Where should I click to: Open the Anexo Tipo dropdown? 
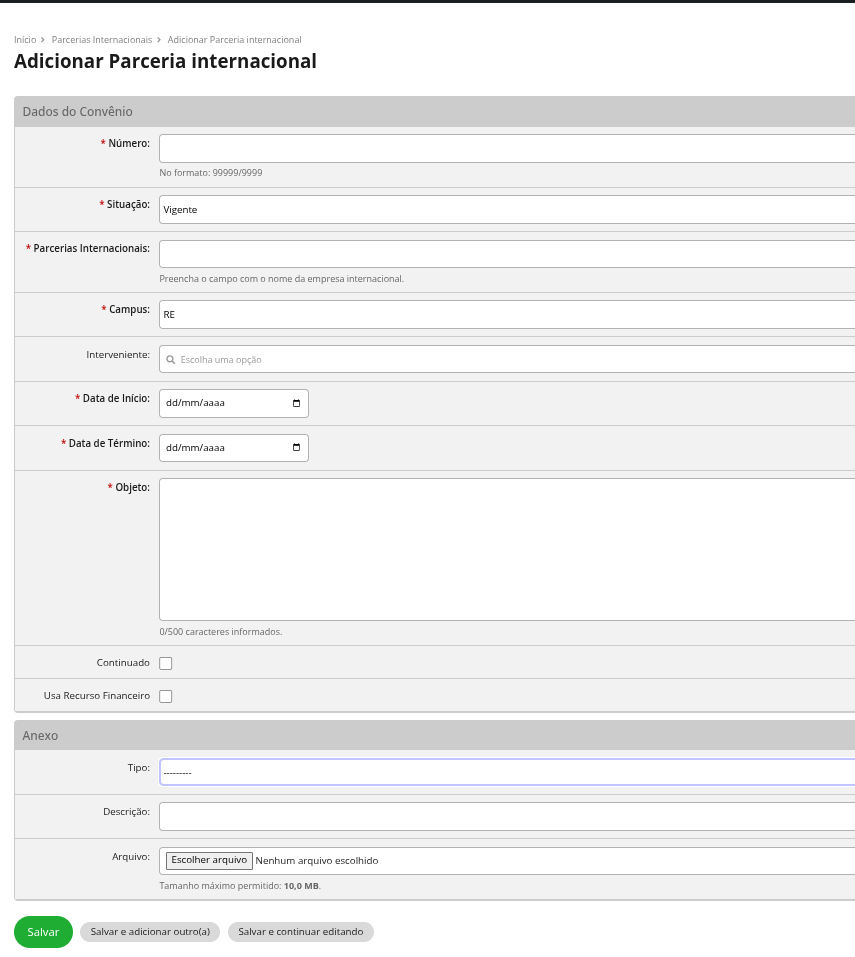[x=507, y=773]
